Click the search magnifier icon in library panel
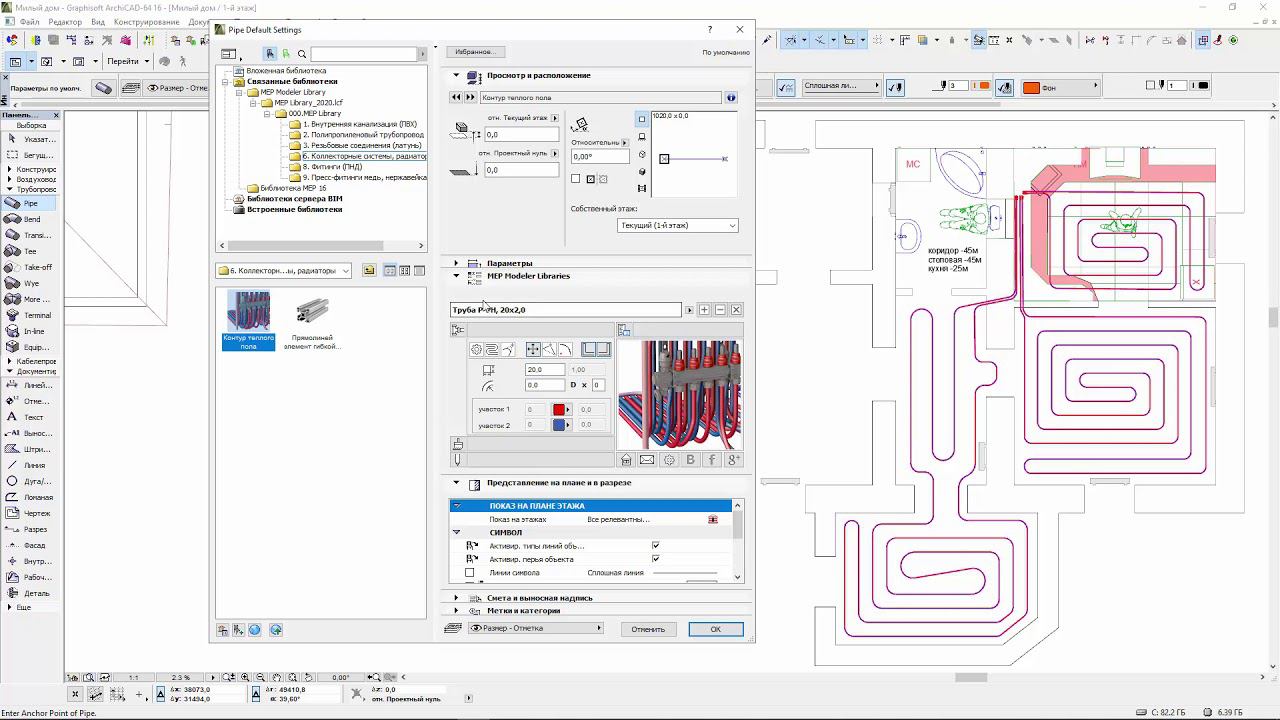 (302, 54)
